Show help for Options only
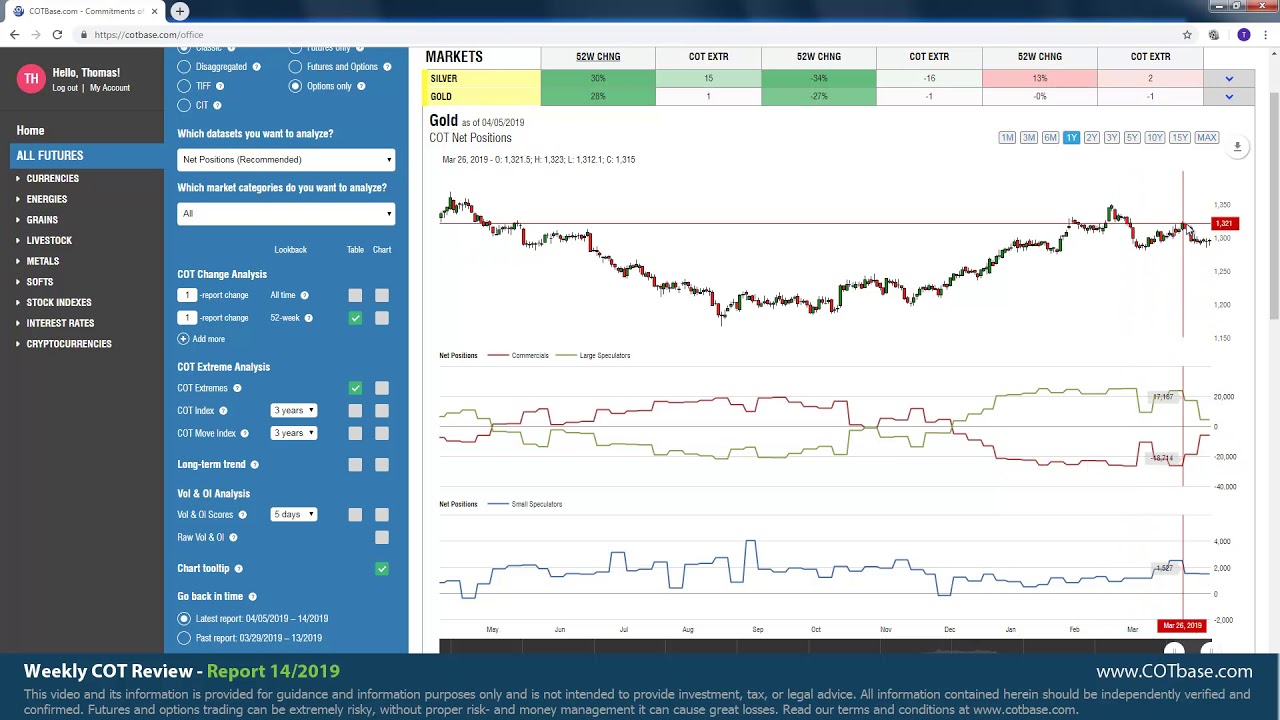 [361, 86]
